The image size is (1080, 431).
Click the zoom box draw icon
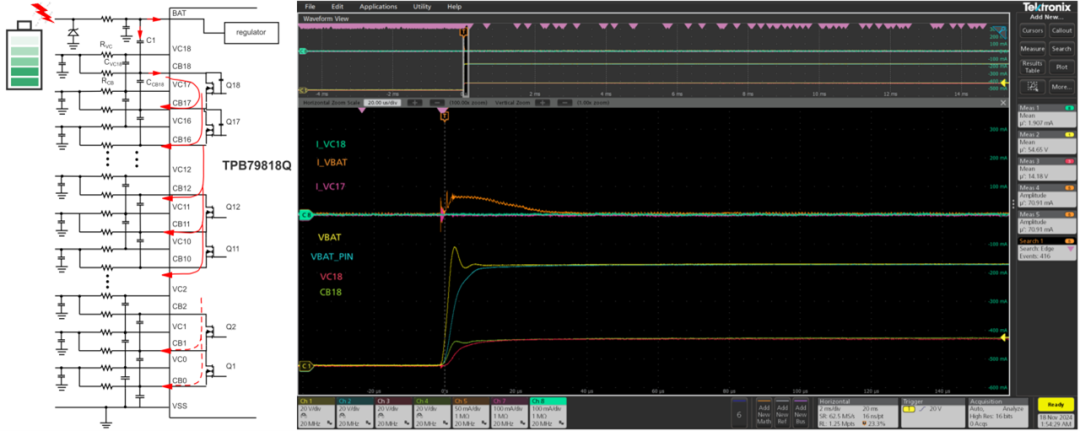point(1033,85)
